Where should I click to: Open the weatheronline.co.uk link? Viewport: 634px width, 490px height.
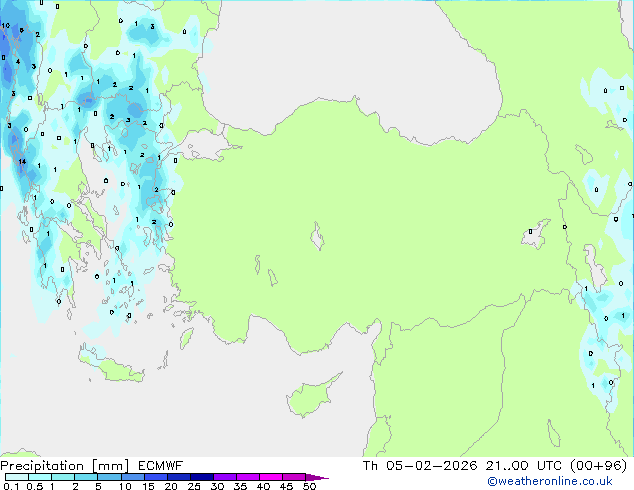click(550, 481)
